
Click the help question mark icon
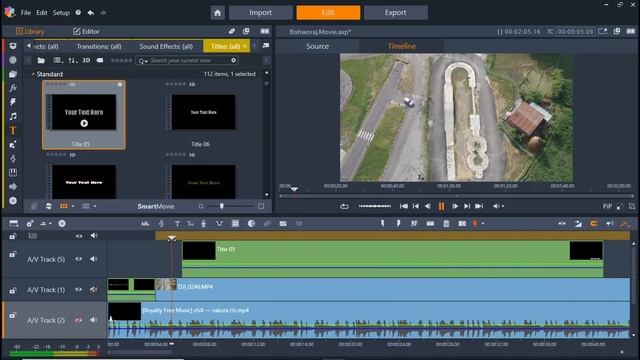pyautogui.click(x=78, y=13)
